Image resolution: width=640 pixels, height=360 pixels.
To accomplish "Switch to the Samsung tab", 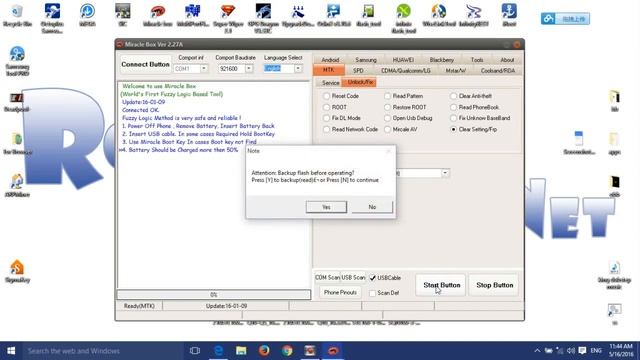I will (366, 60).
